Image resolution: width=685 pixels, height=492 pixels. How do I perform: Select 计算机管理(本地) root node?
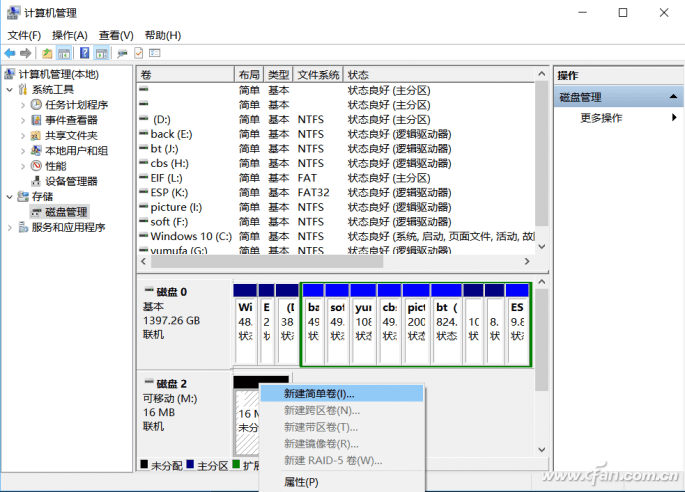point(59,74)
